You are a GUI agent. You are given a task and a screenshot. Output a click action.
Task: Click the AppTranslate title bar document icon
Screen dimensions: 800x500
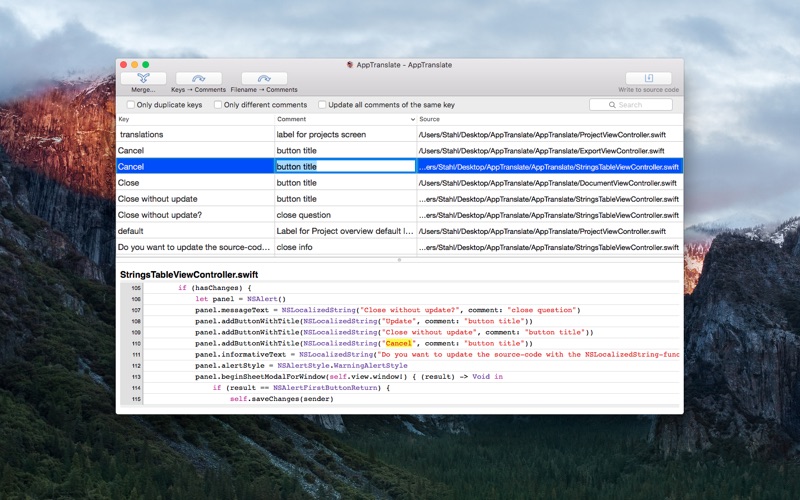(x=350, y=65)
